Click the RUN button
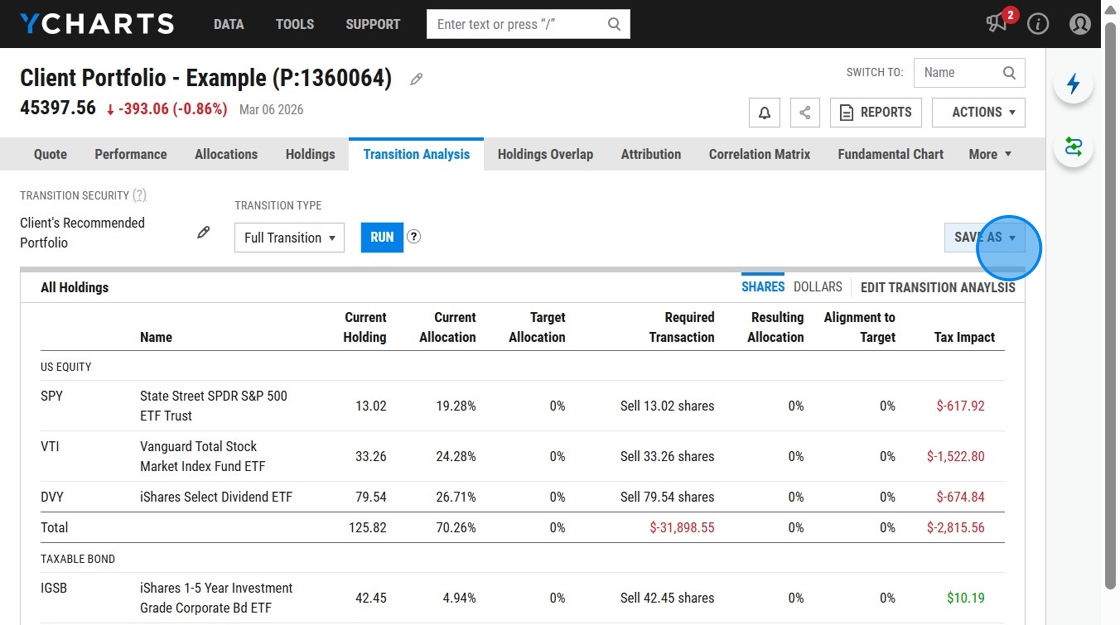The width and height of the screenshot is (1120, 625). pos(382,237)
